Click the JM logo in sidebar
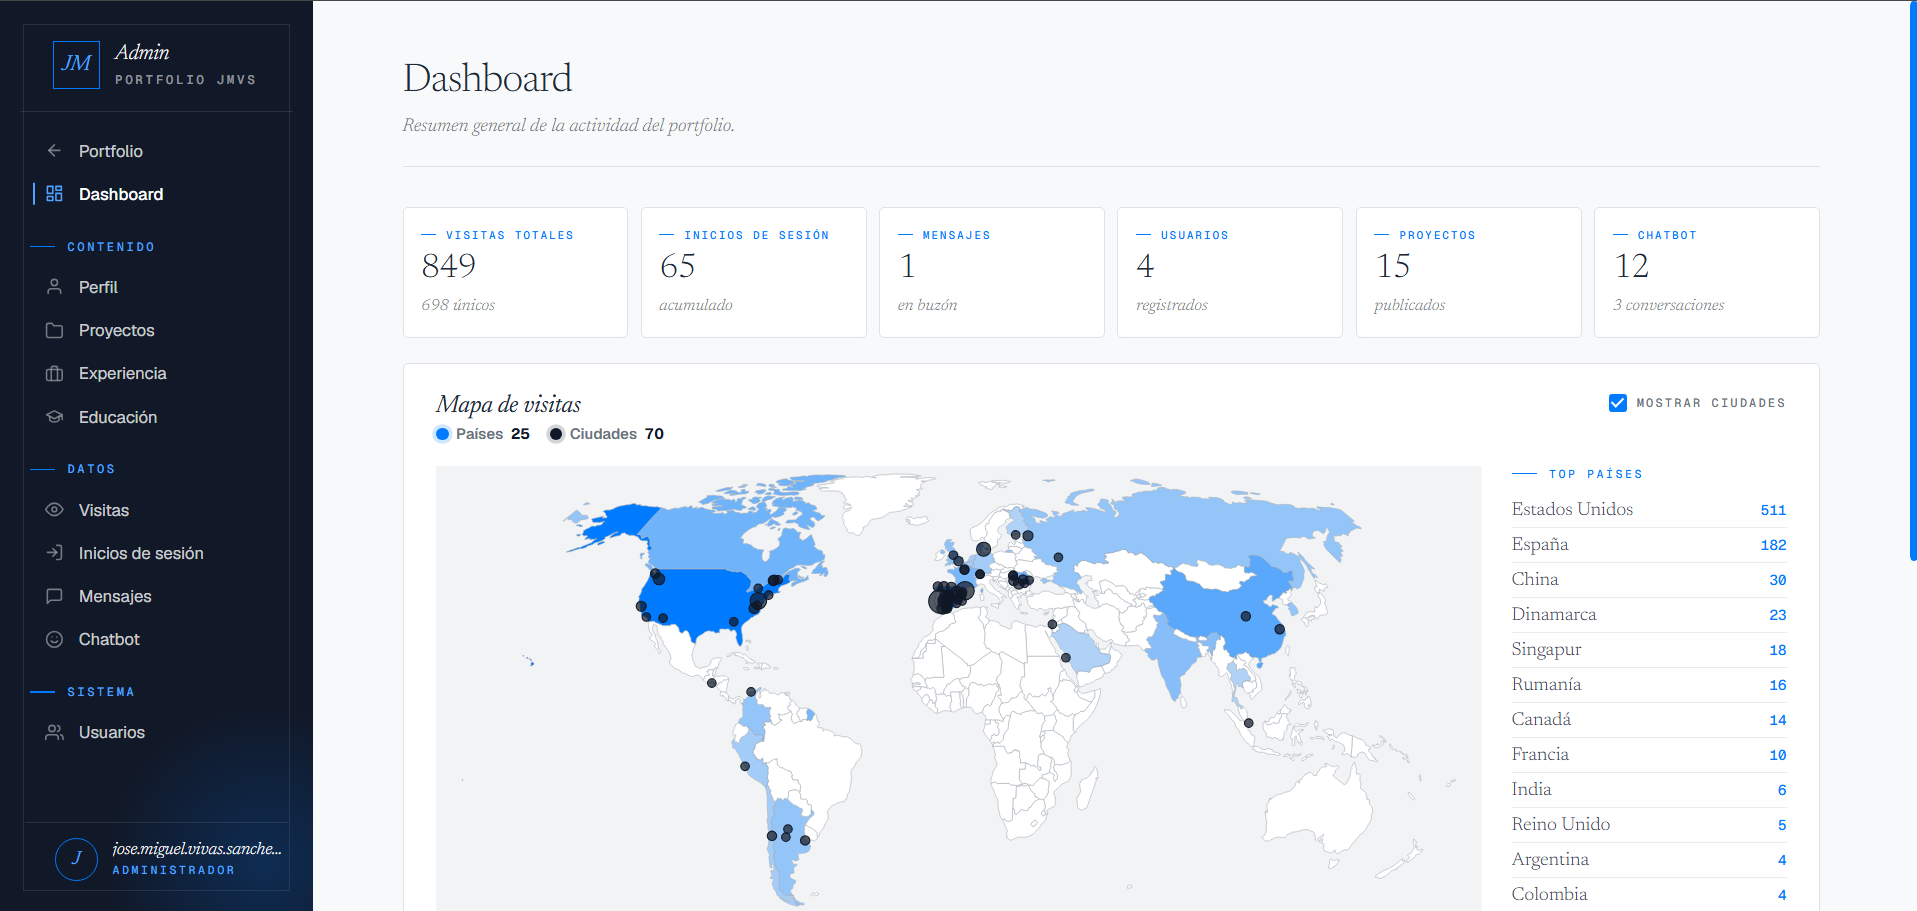 76,64
